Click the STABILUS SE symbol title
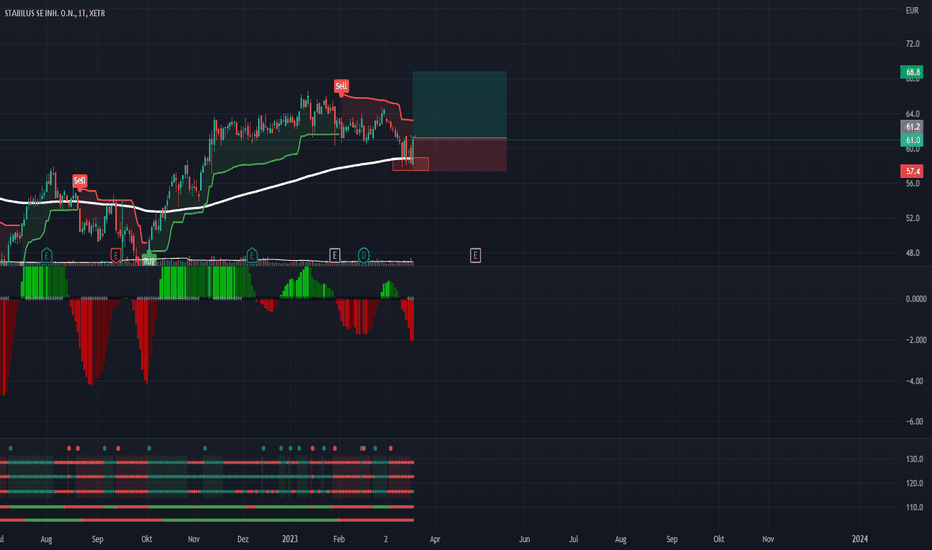 [55, 13]
